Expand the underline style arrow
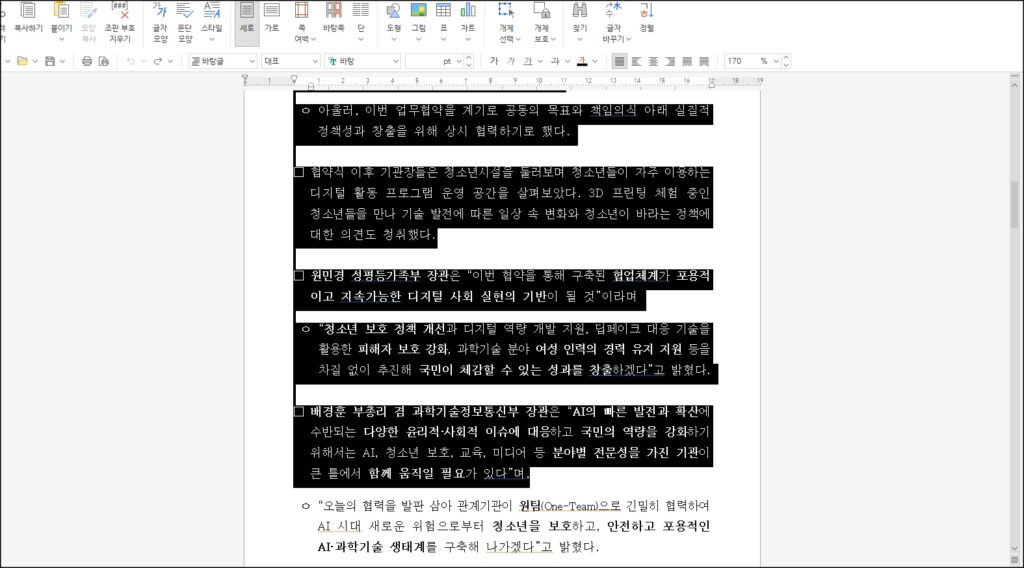Image resolution: width=1024 pixels, height=568 pixels. click(x=540, y=61)
